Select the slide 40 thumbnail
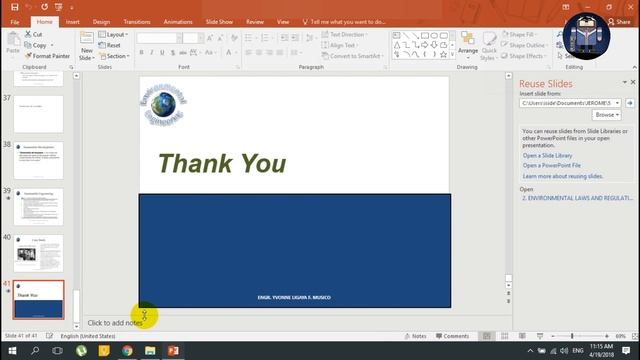 click(38, 253)
